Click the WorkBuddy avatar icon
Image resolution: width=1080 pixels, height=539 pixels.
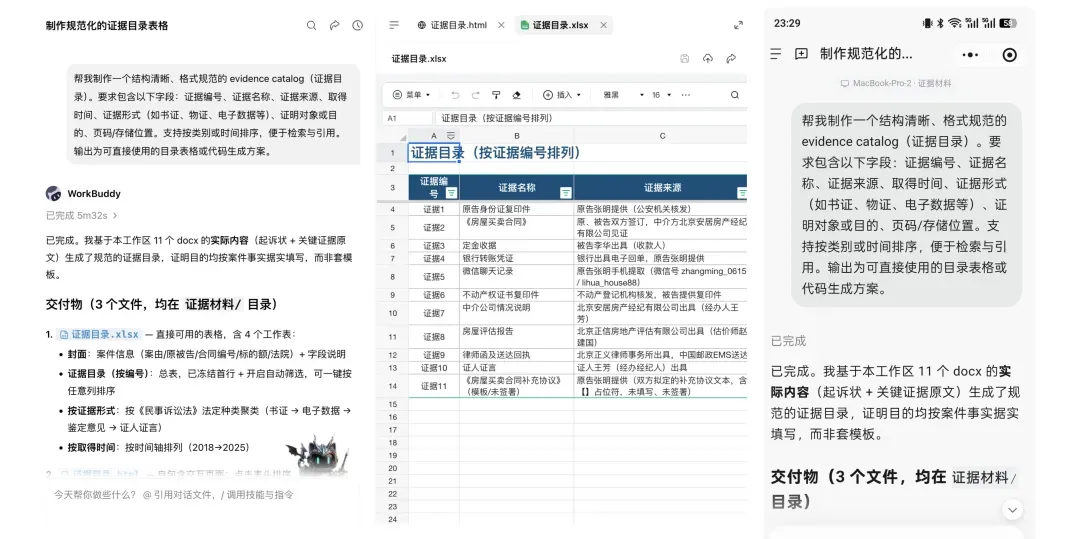(x=53, y=193)
